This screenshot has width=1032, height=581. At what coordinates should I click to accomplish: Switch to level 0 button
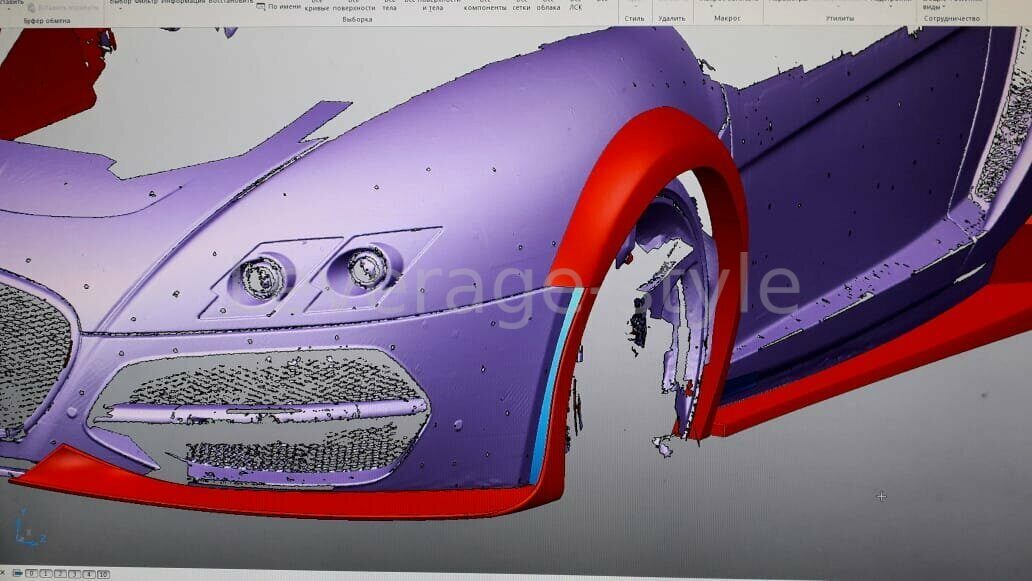[x=32, y=574]
